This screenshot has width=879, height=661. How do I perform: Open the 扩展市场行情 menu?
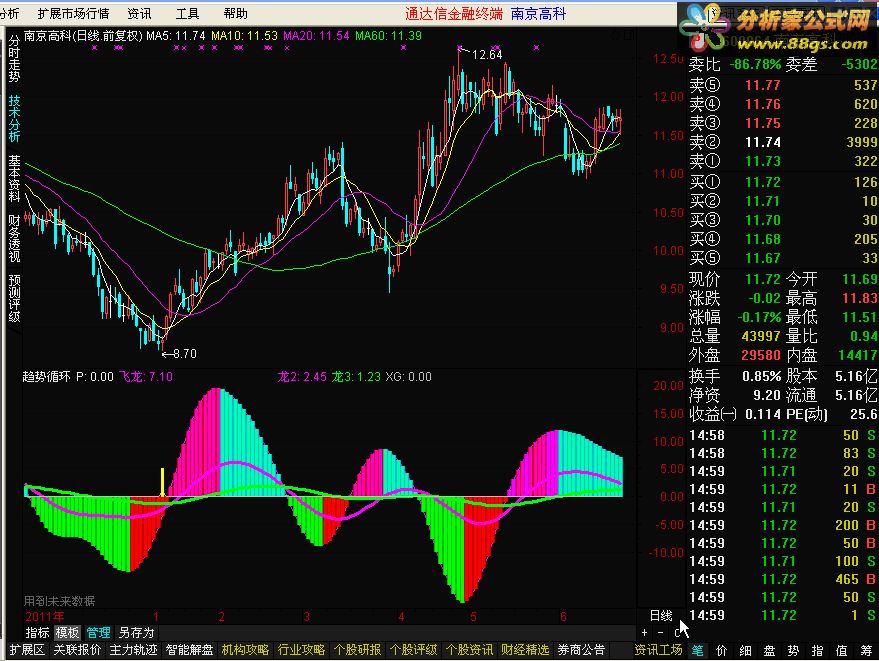coord(73,13)
